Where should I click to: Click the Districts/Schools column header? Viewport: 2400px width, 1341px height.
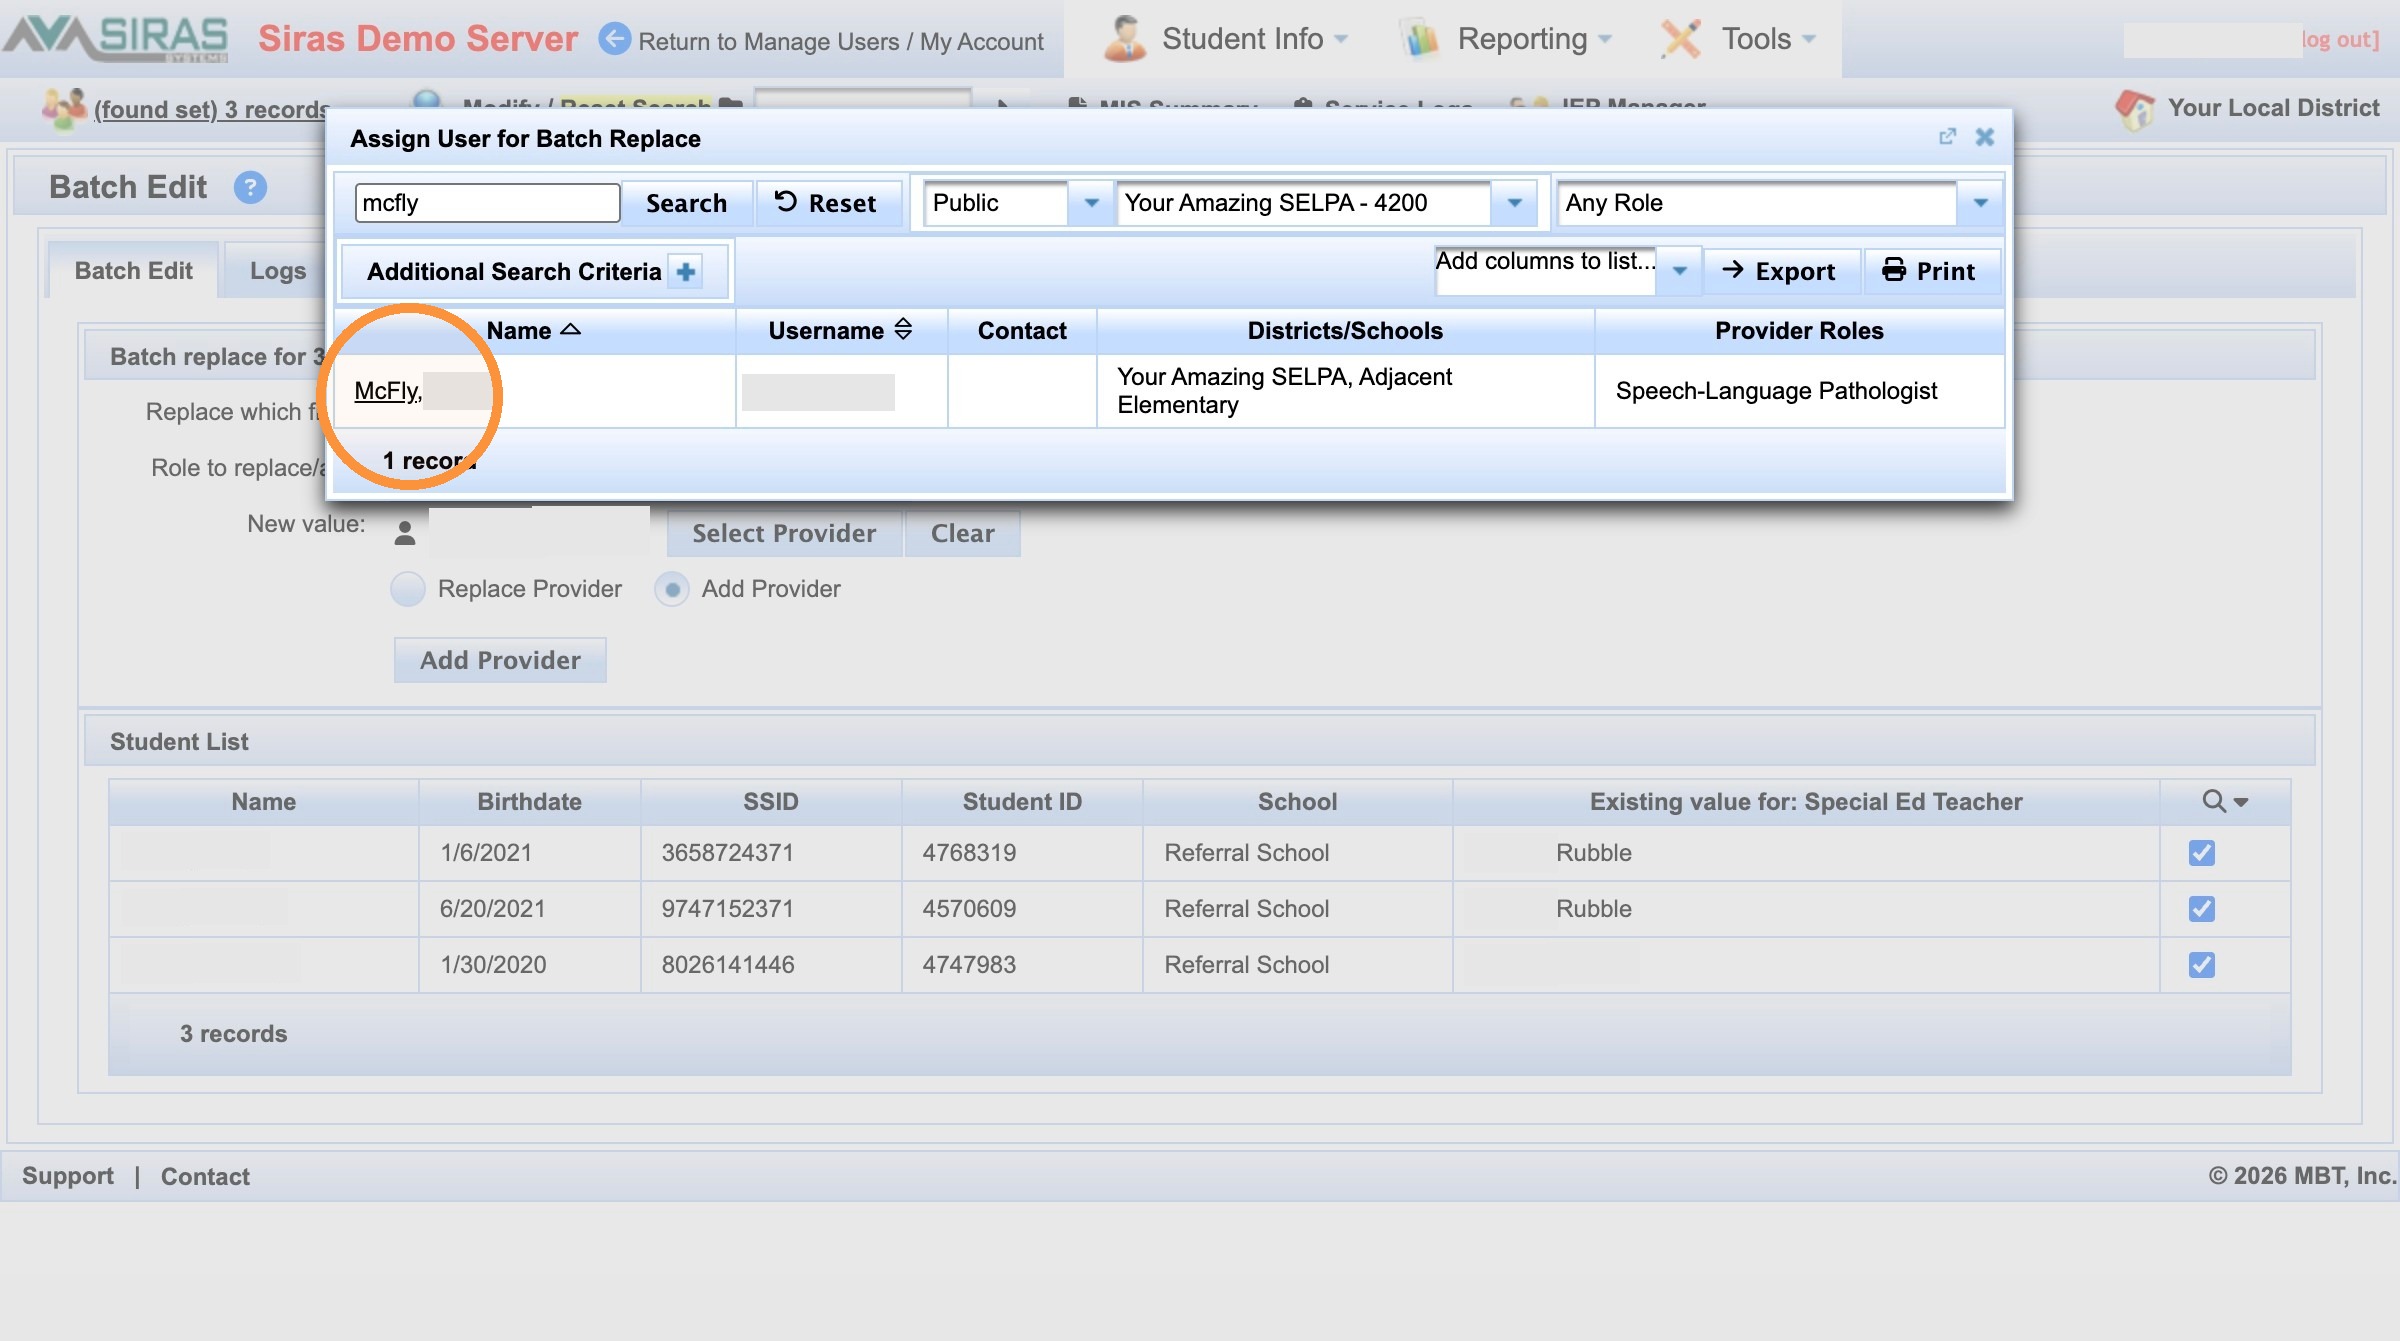1345,331
